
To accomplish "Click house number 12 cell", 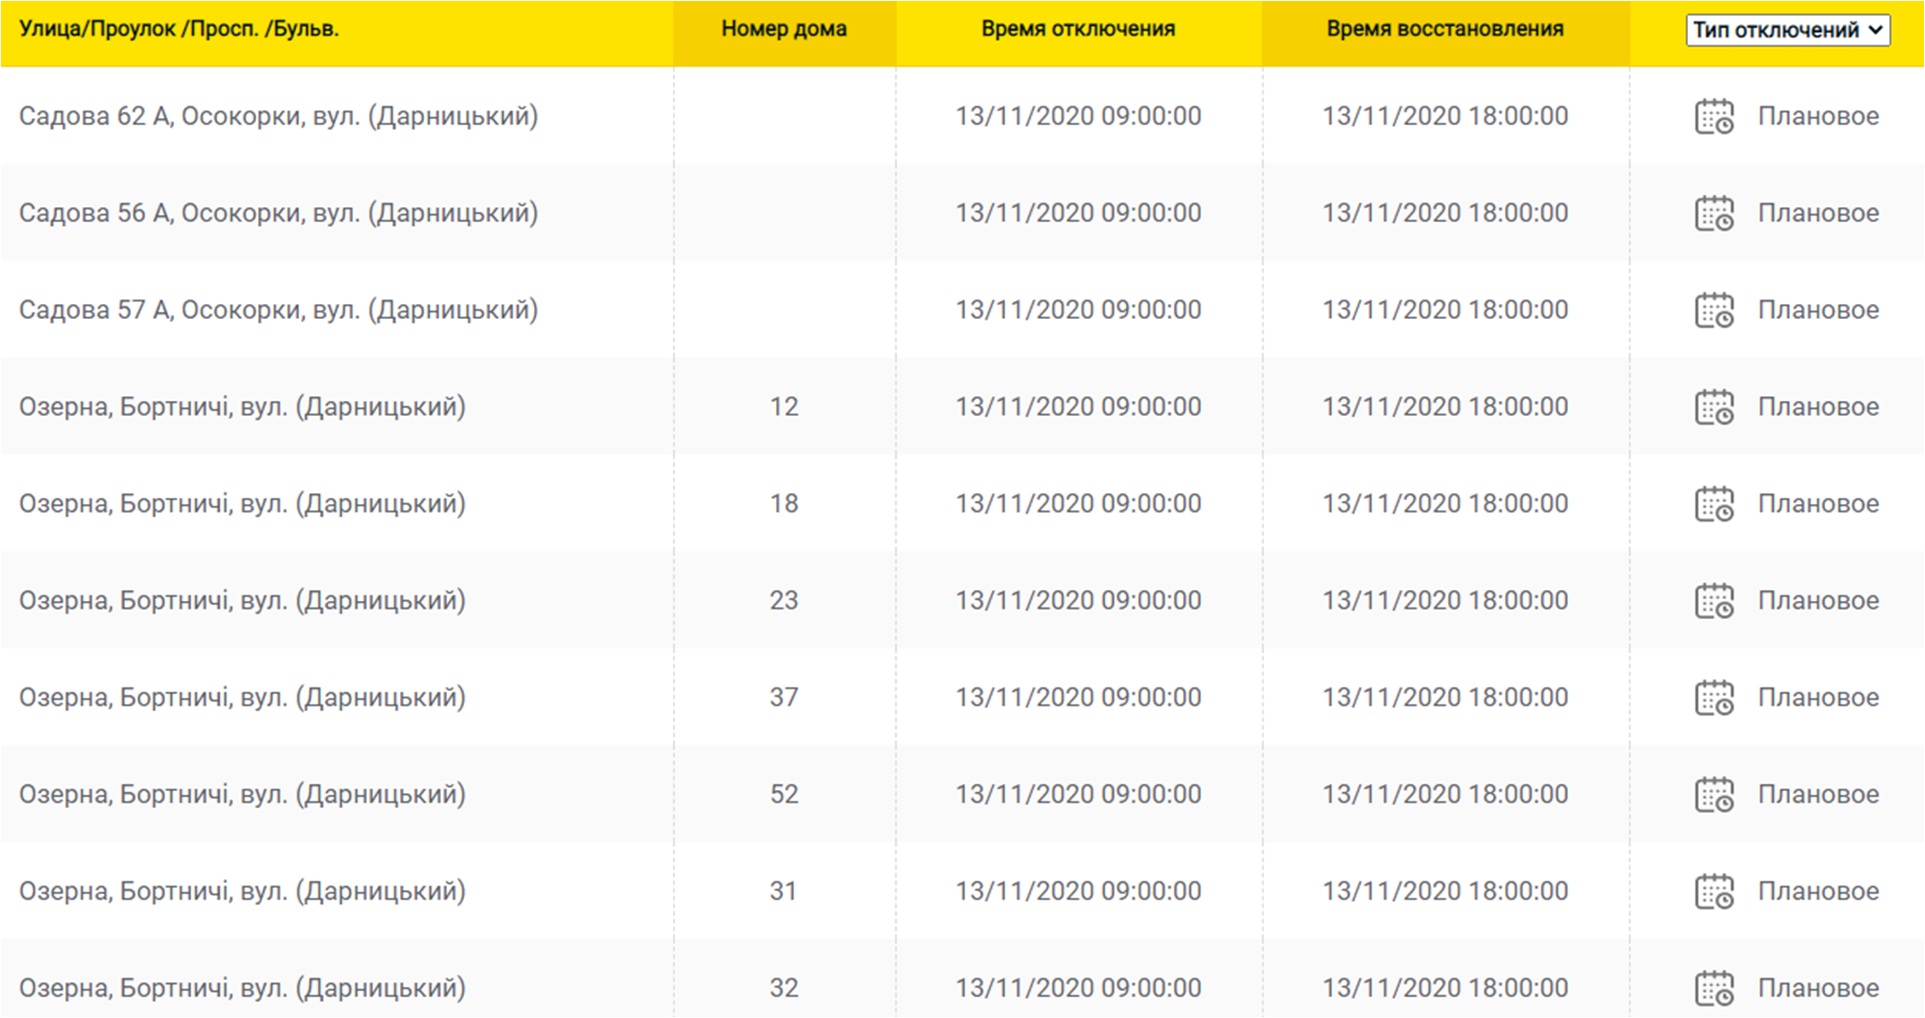I will coord(784,407).
